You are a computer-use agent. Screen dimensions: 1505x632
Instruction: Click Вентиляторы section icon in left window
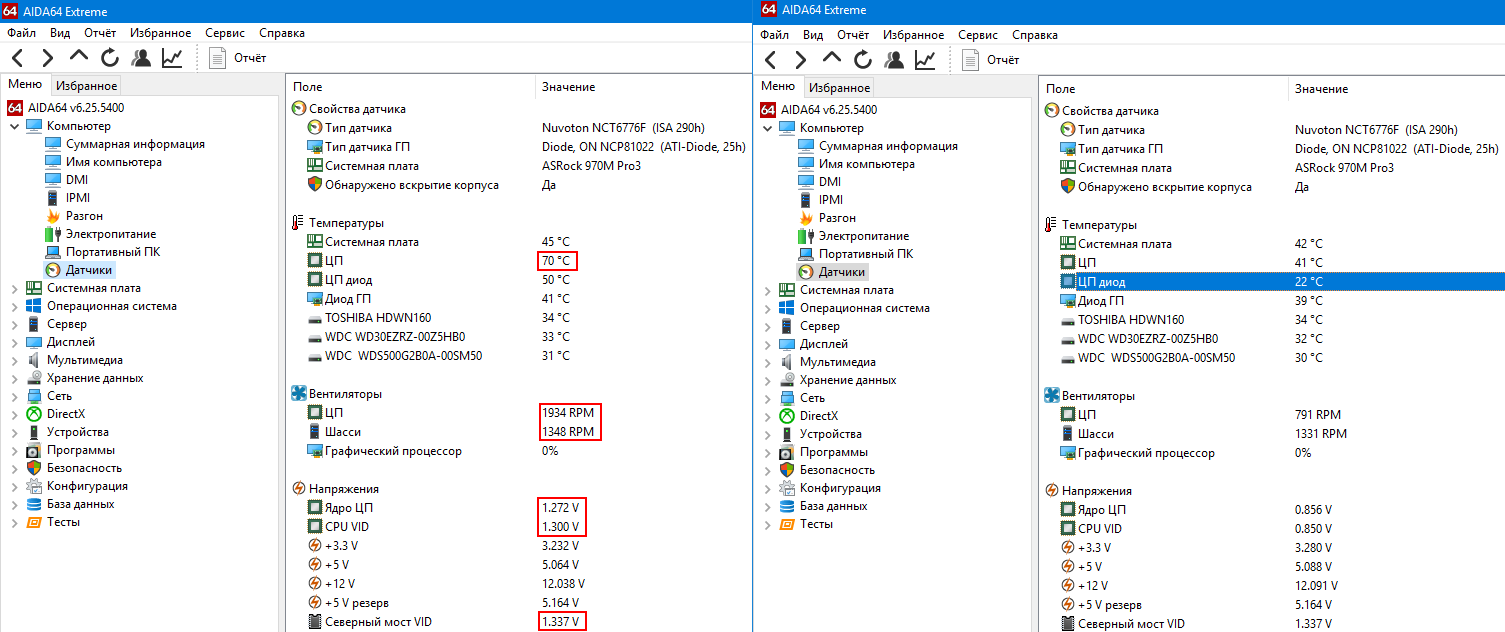[x=298, y=394]
